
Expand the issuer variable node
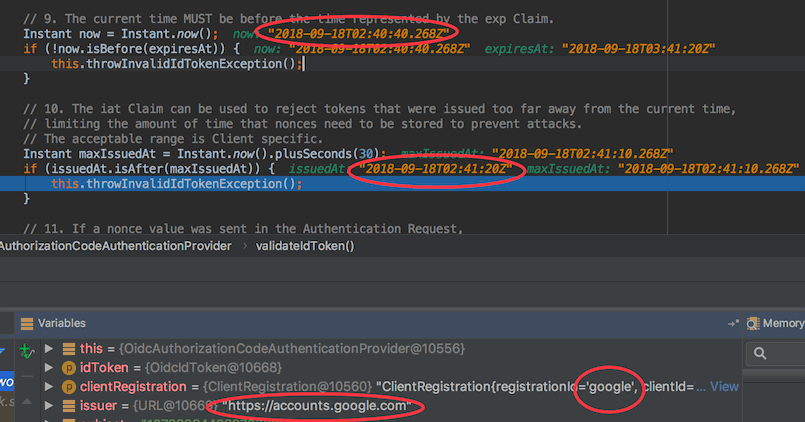[48, 406]
